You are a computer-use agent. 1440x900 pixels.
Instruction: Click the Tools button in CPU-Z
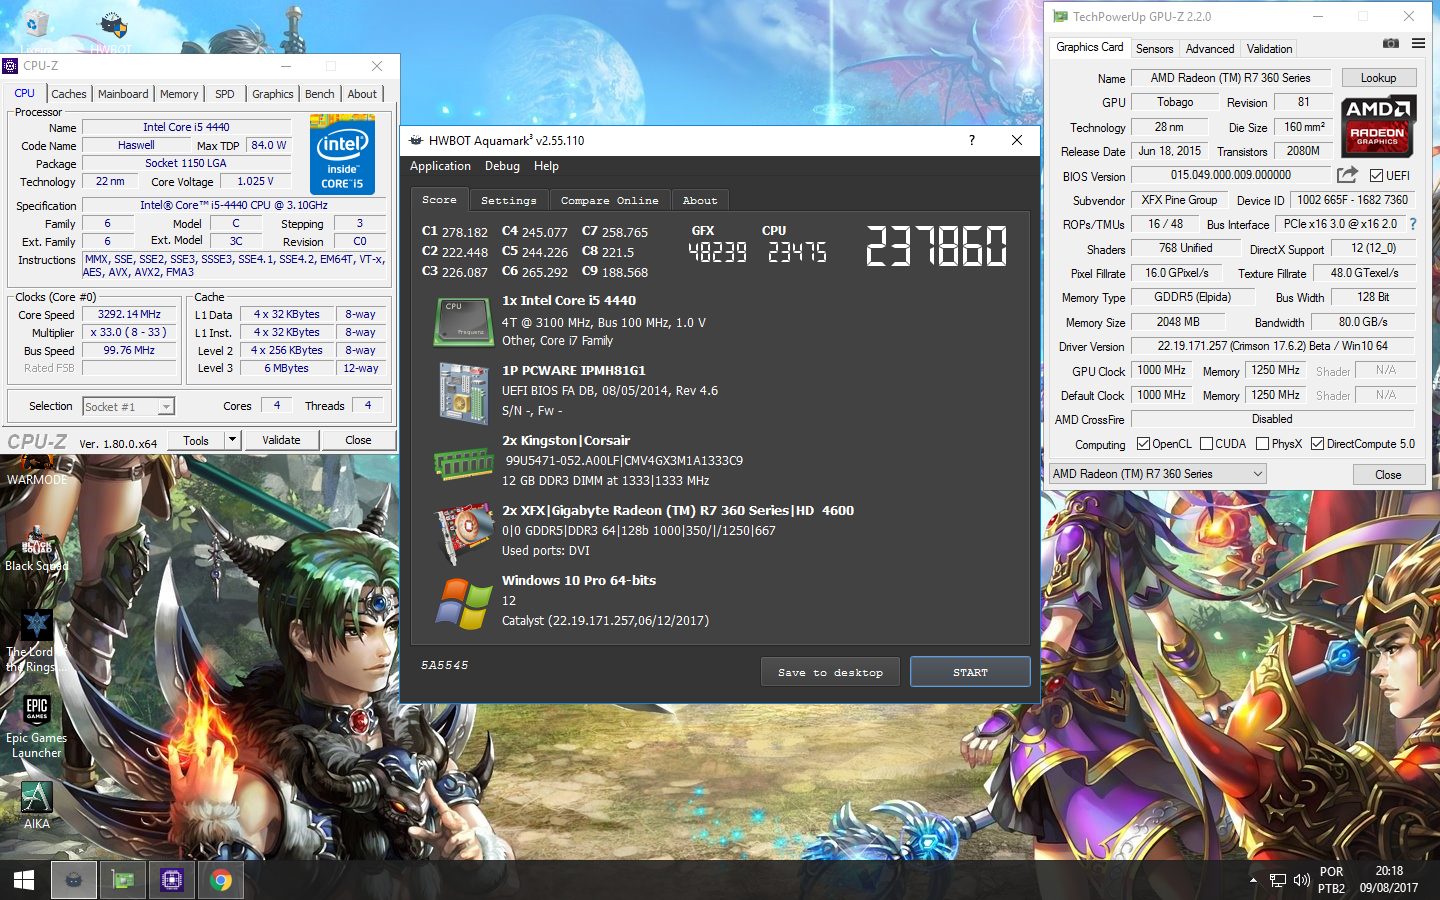coord(196,440)
